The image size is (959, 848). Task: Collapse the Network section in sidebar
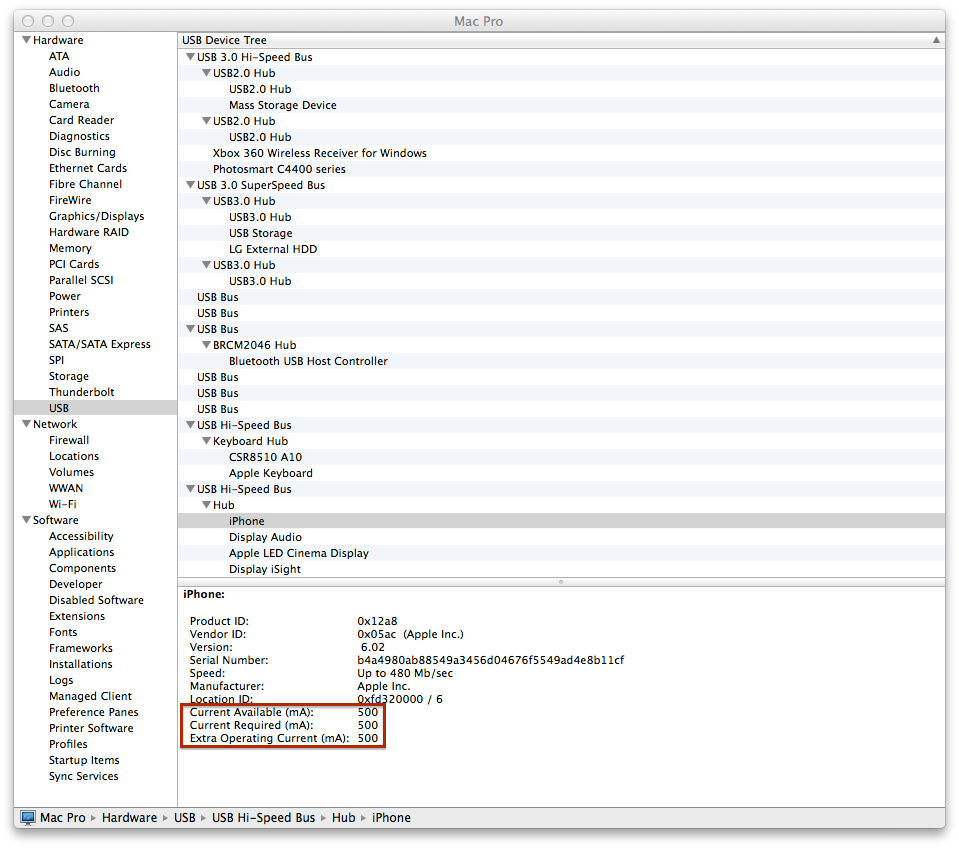pos(26,424)
